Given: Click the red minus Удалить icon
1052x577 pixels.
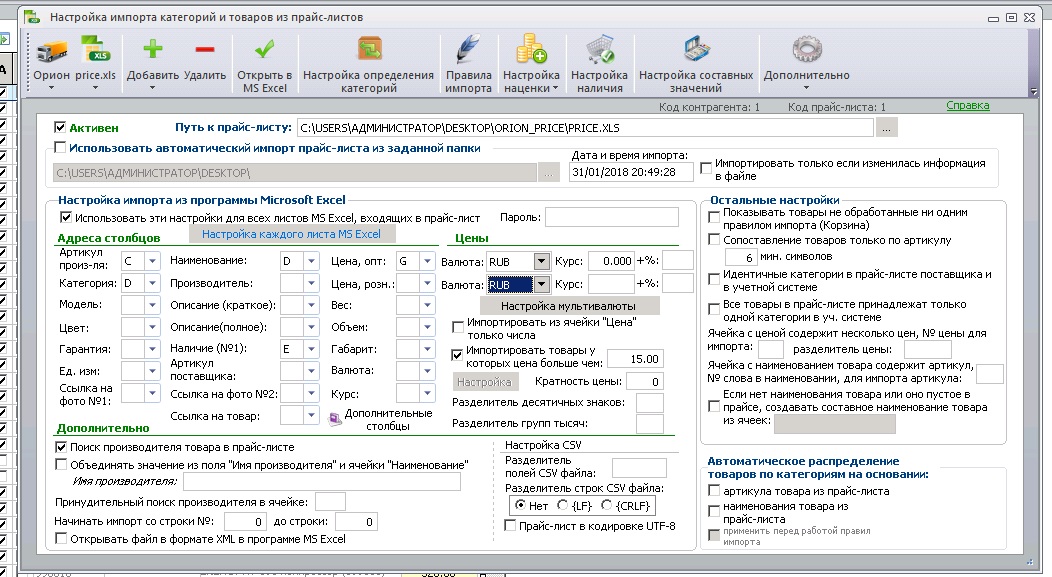Looking at the screenshot, I should click(205, 50).
